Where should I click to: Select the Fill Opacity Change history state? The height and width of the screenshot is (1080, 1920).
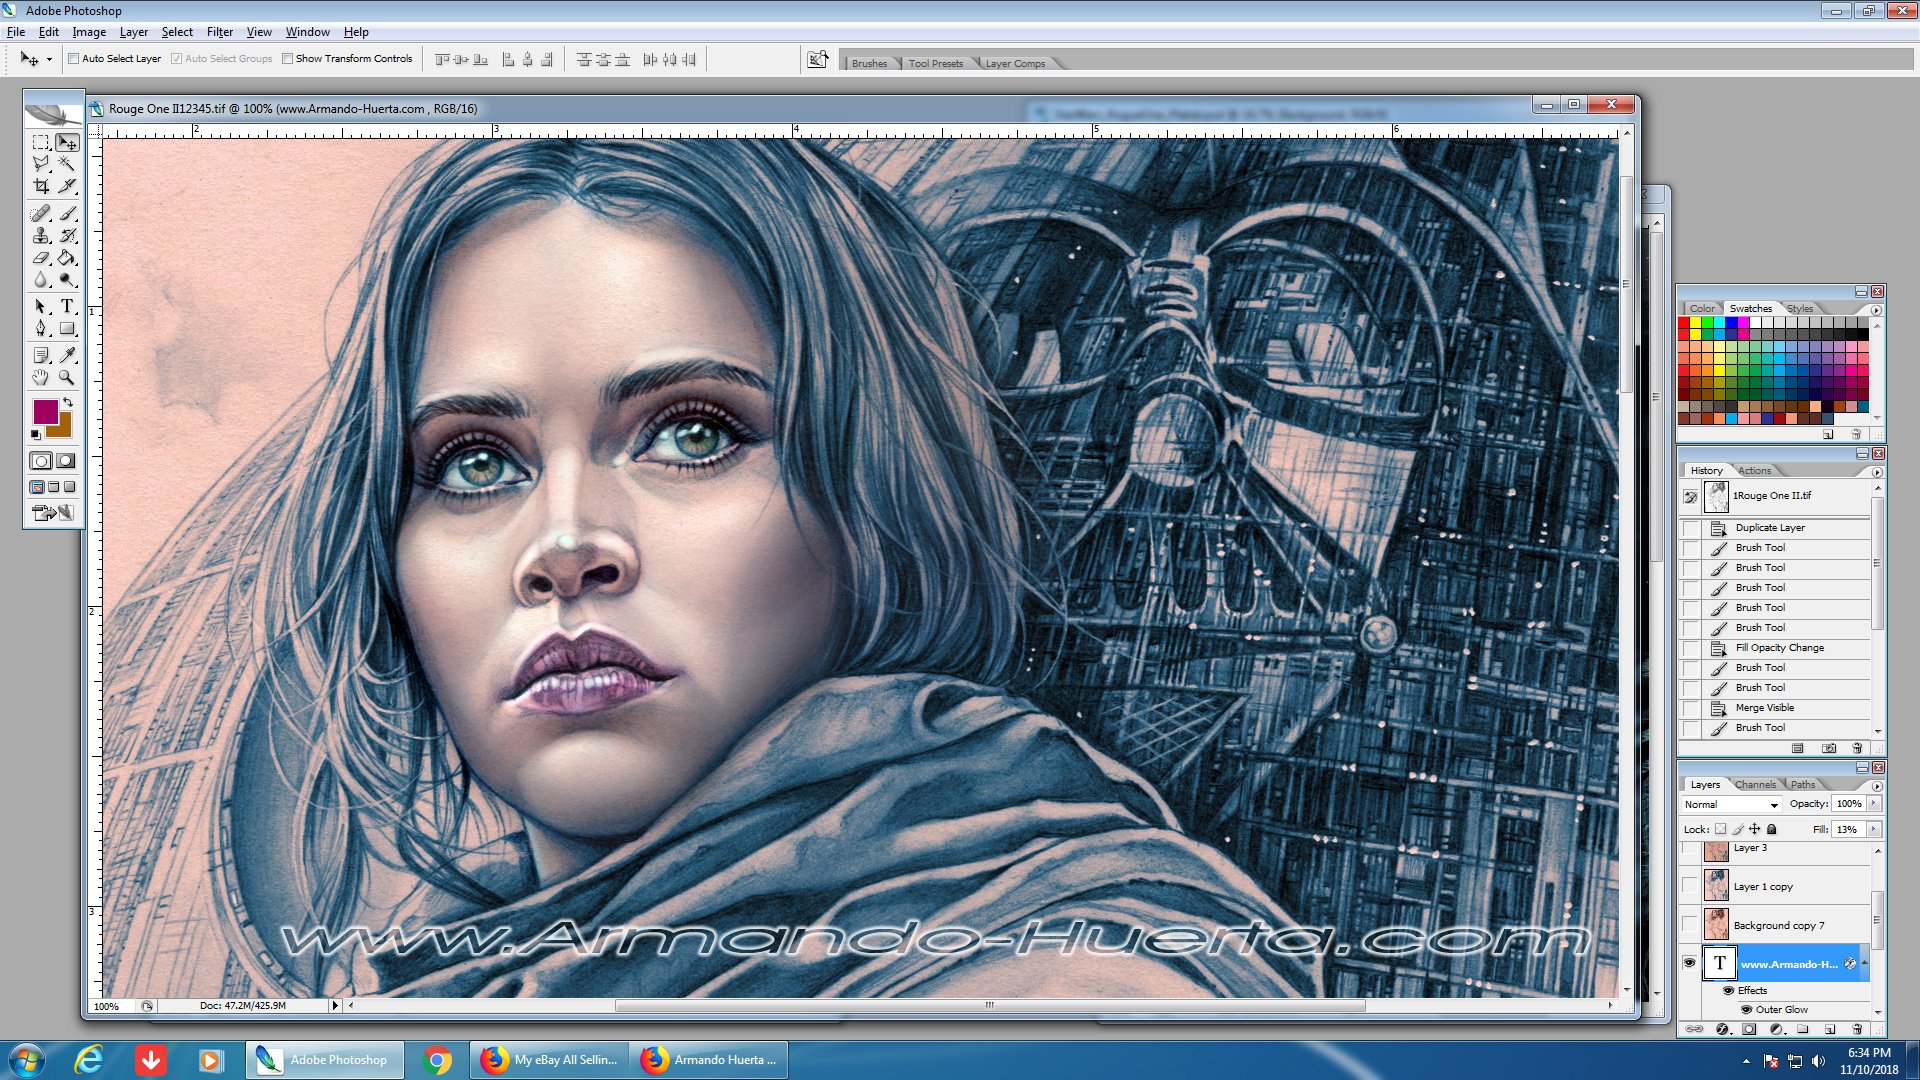tap(1779, 648)
